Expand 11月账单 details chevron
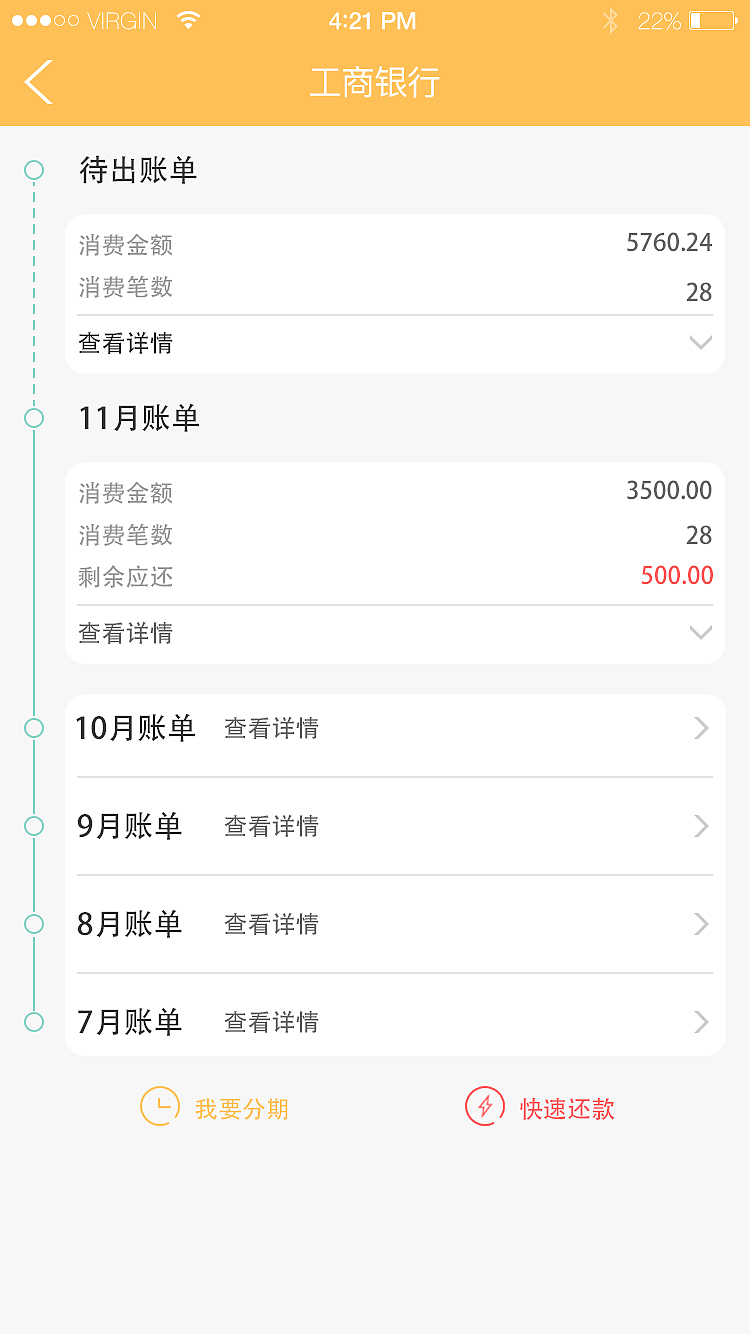 point(700,632)
